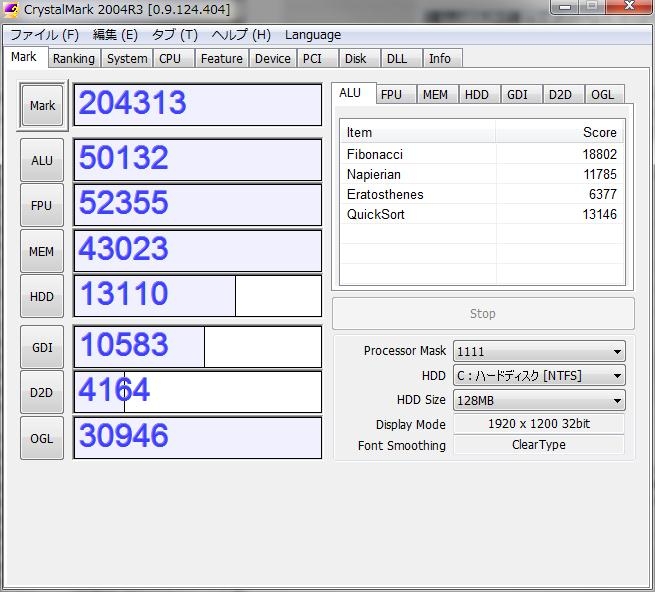The width and height of the screenshot is (655, 592).
Task: Expand the HDD Size 128MB dropdown
Action: pos(539,400)
